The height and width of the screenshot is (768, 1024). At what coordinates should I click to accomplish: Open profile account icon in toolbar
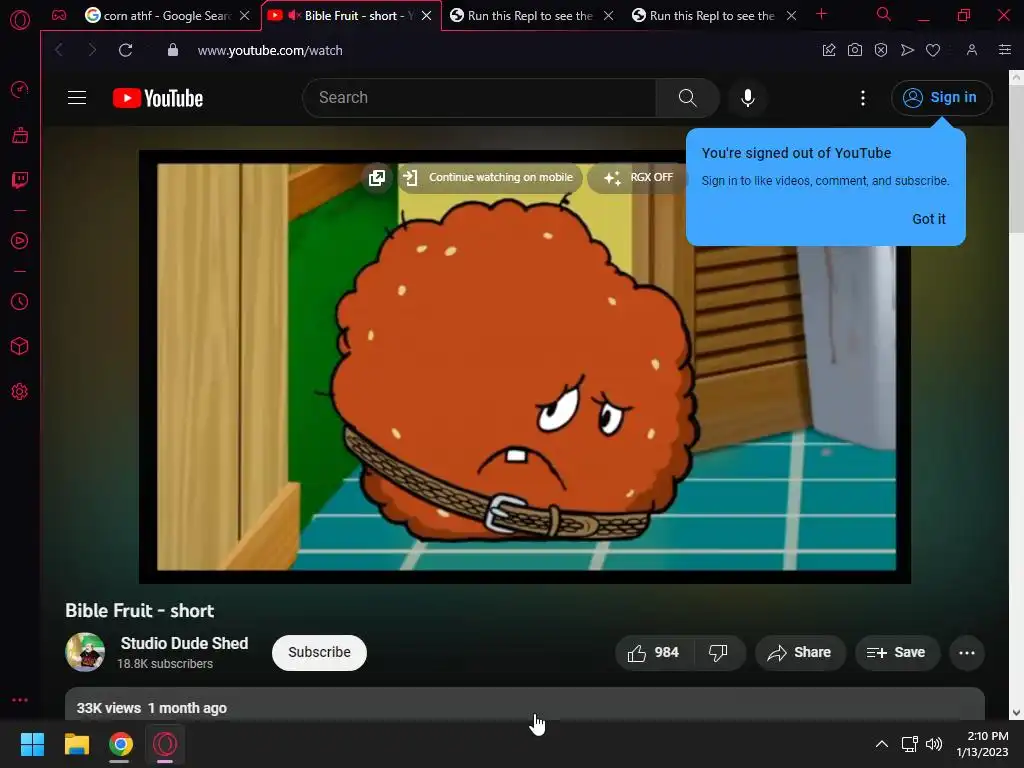point(972,50)
